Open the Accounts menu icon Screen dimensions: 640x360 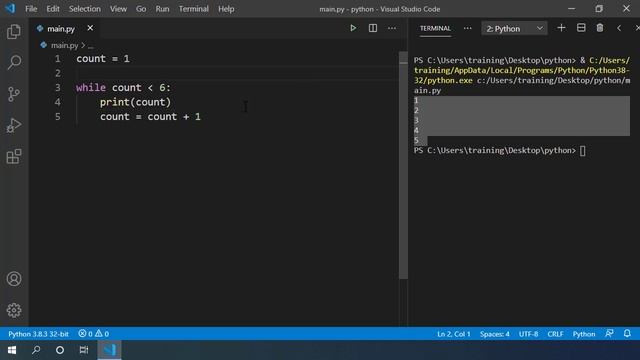point(14,279)
